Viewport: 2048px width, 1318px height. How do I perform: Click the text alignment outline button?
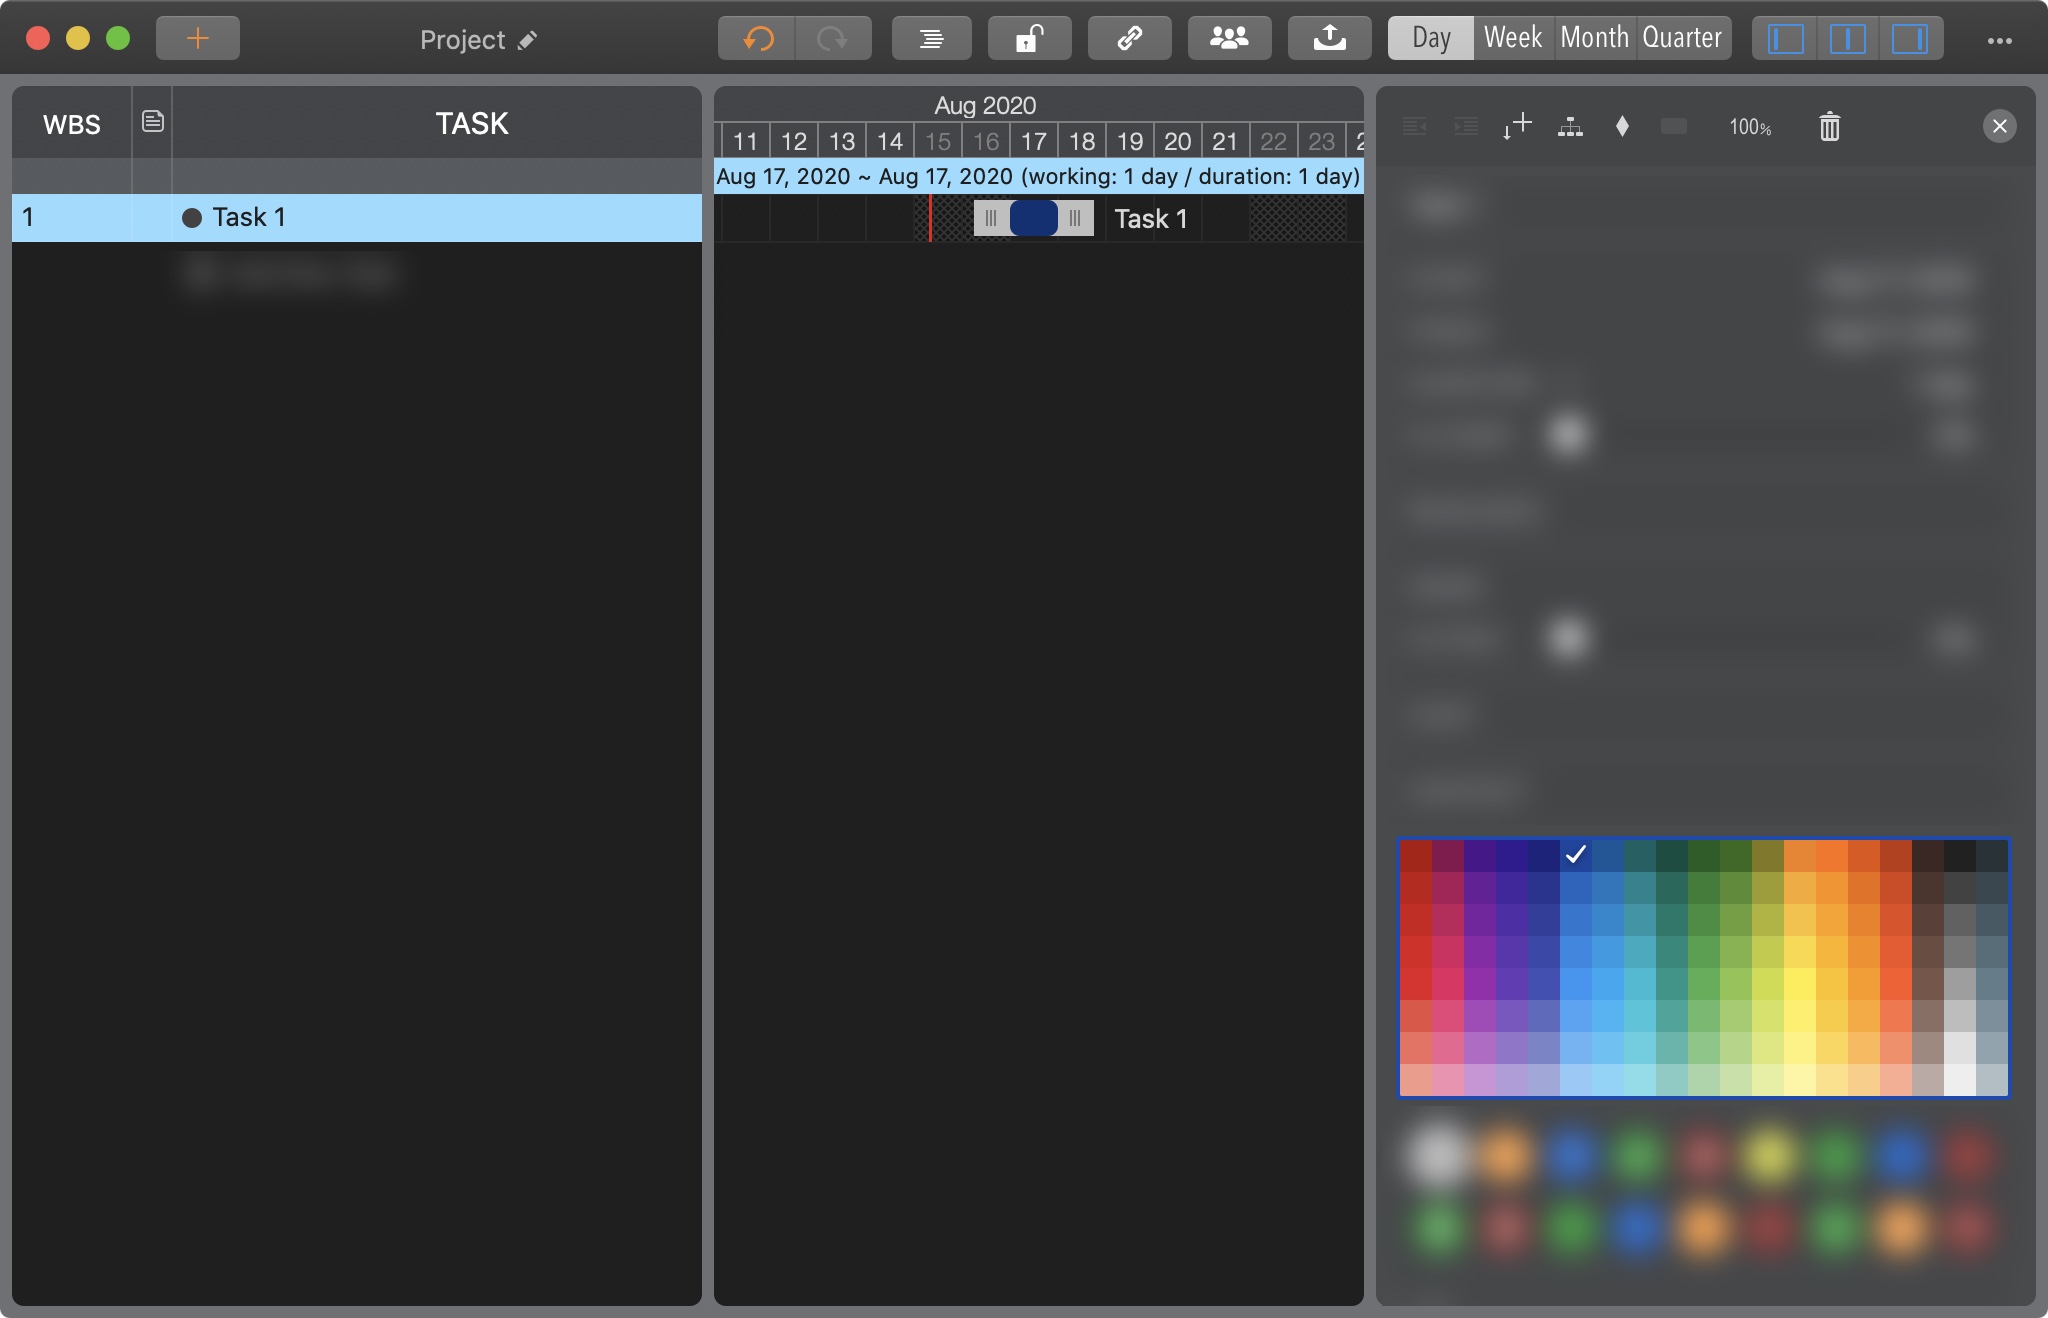tap(930, 39)
